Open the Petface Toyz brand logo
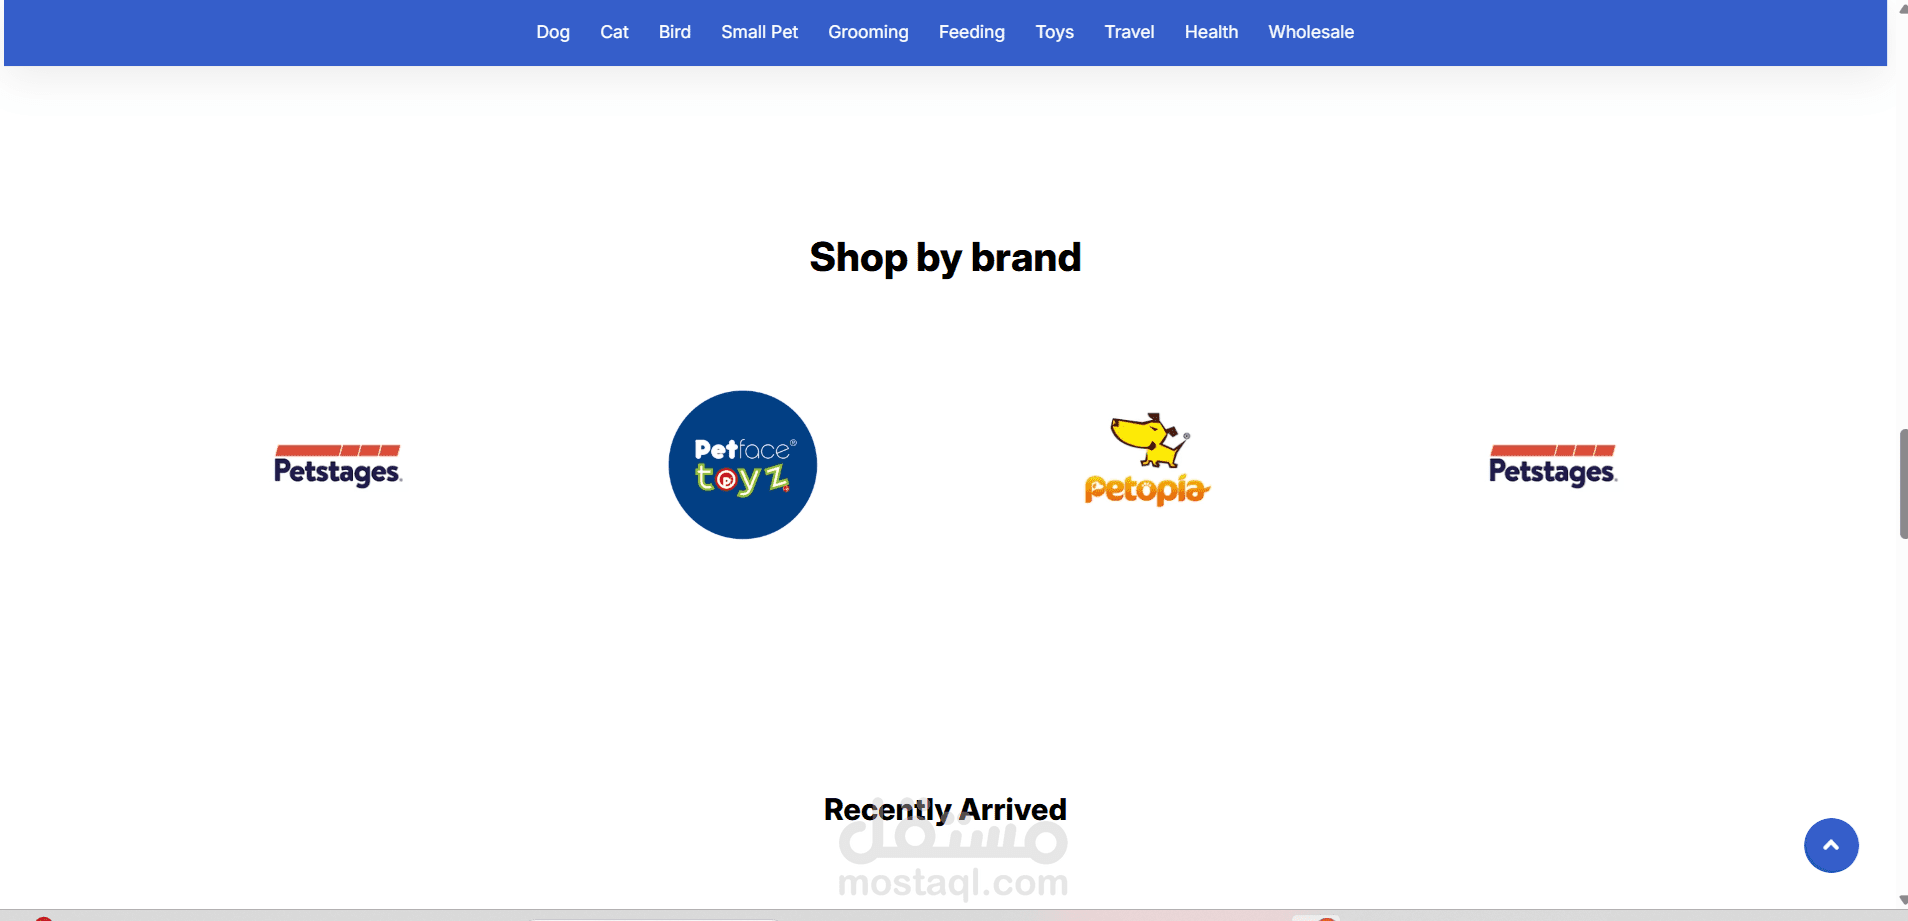The height and width of the screenshot is (921, 1908). point(743,465)
